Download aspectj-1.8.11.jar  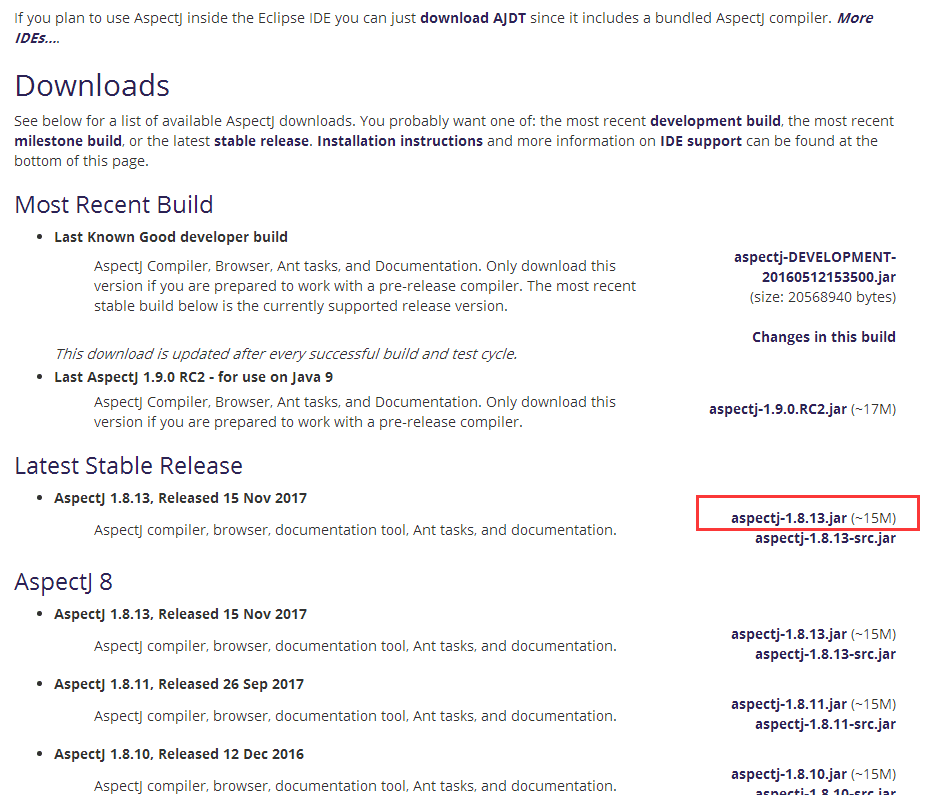coord(789,704)
